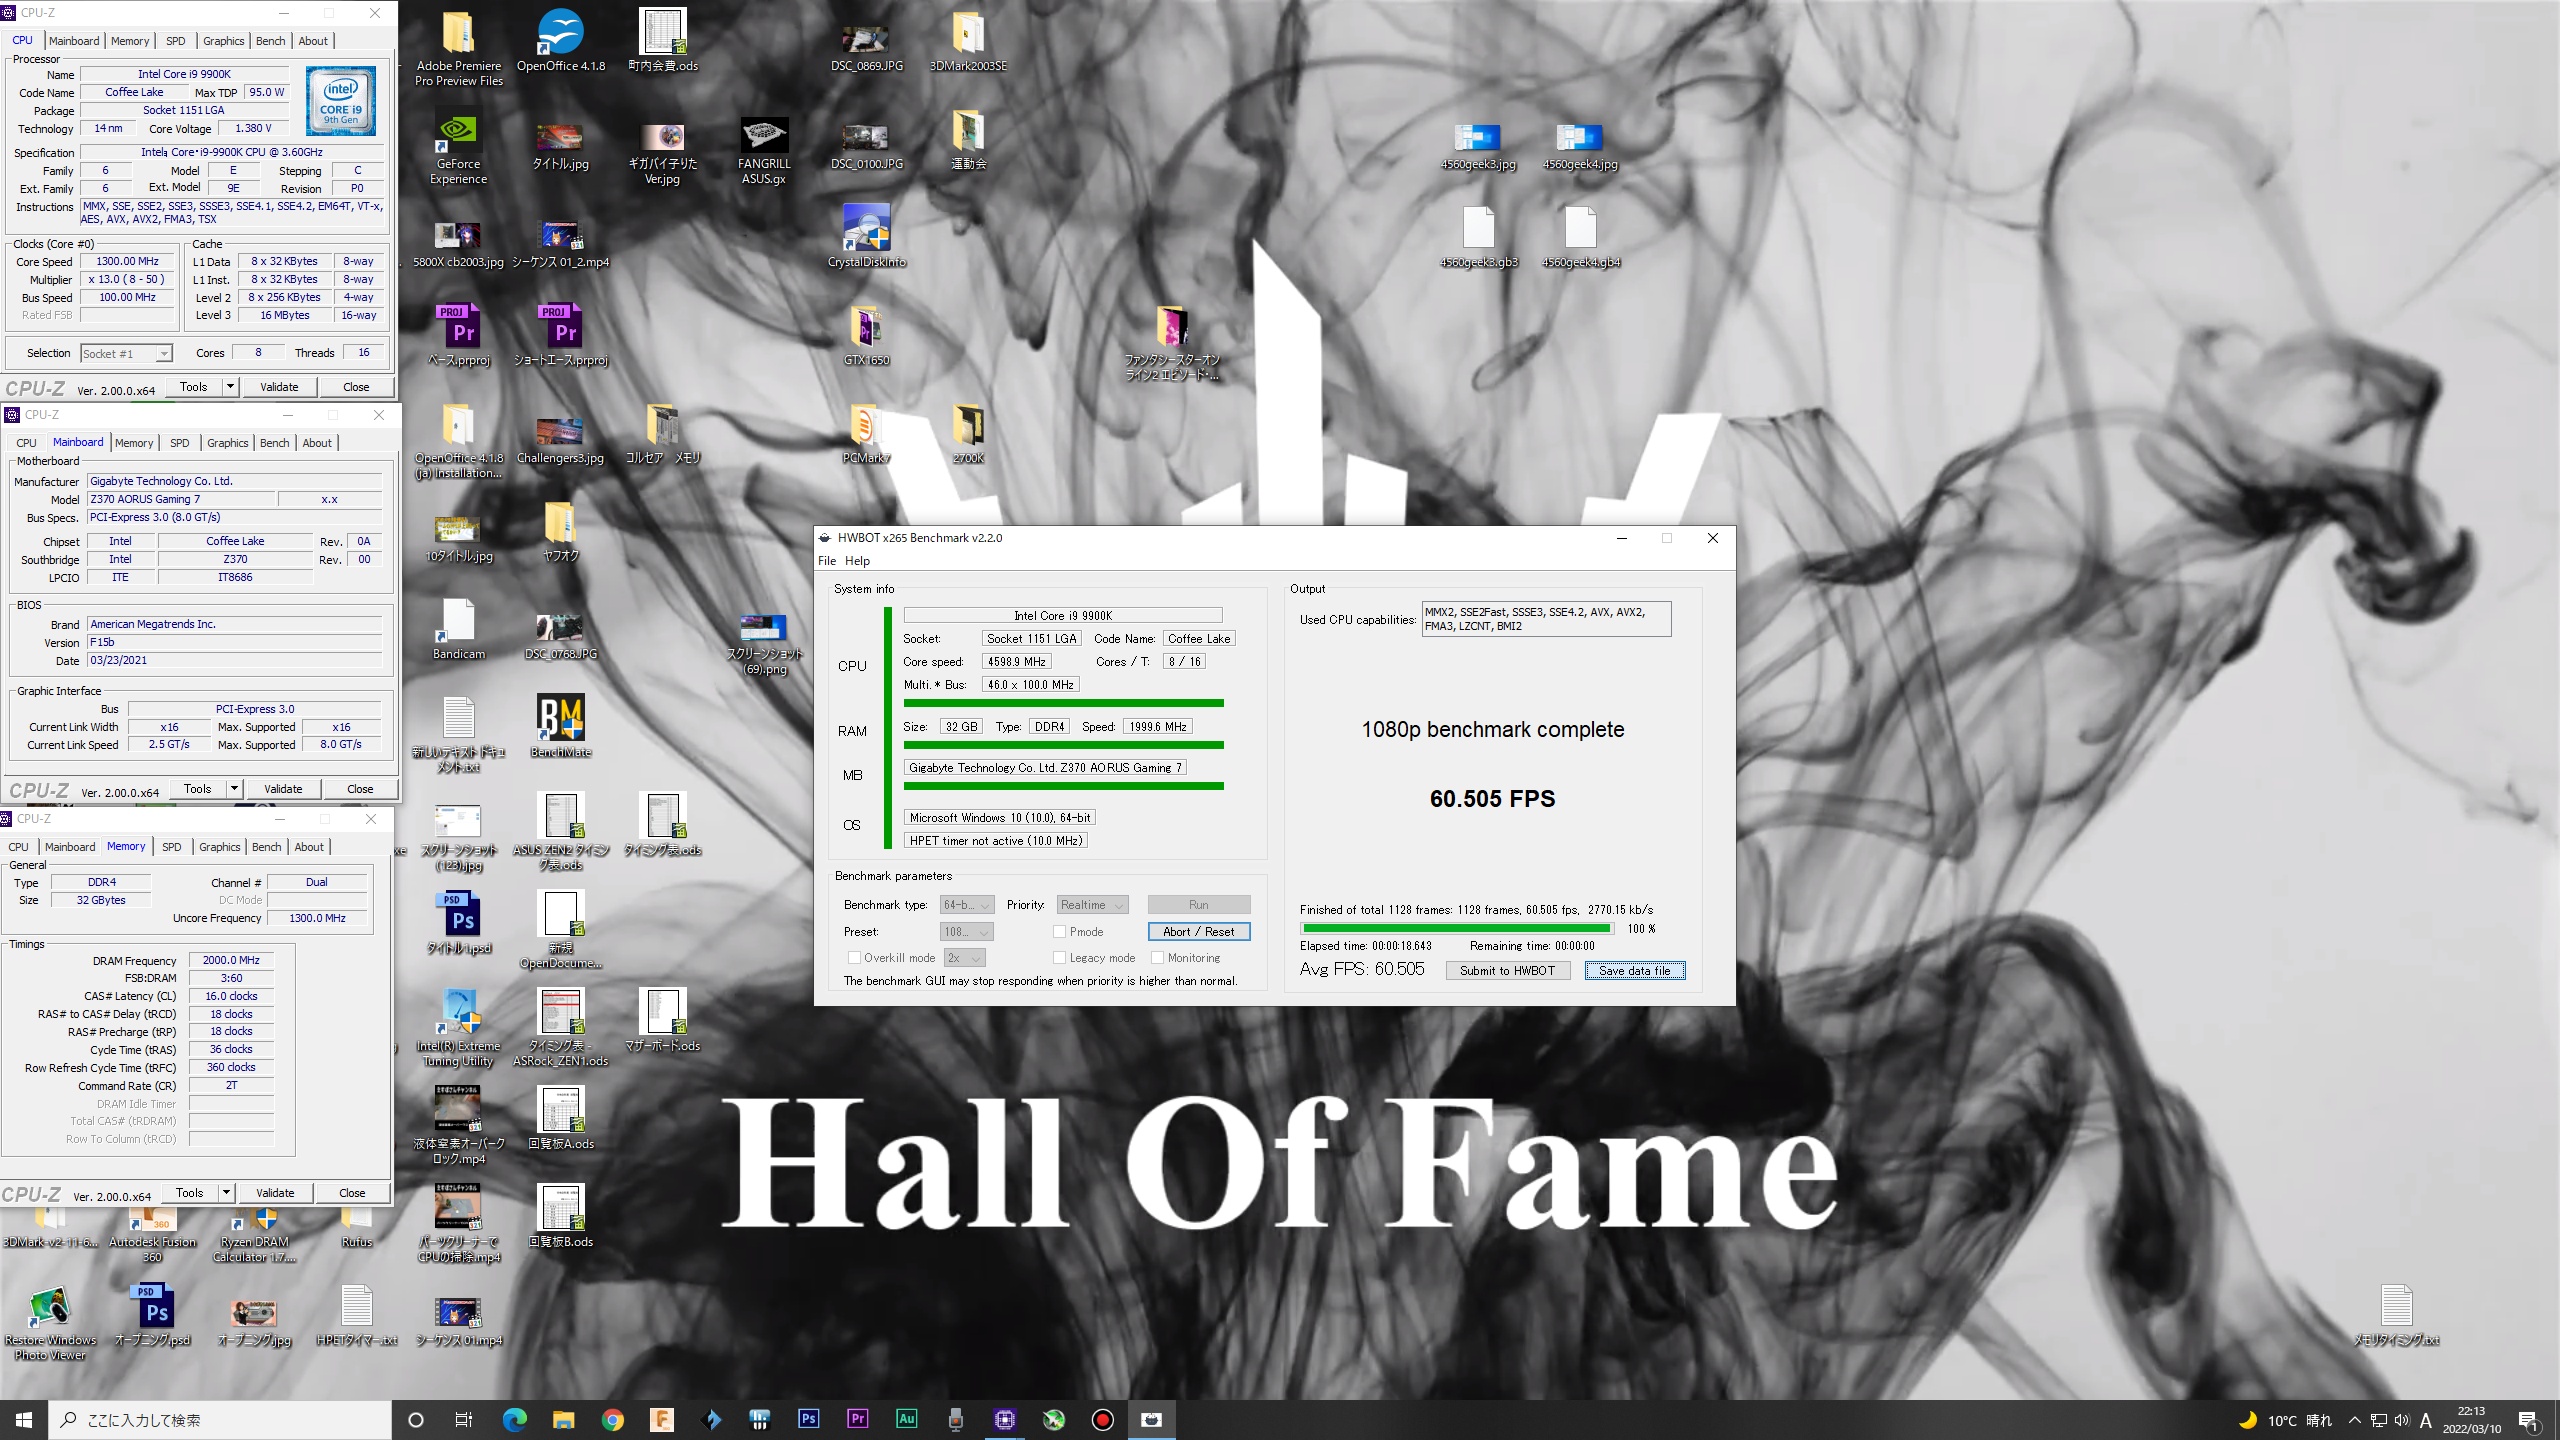Toggle the Monitoring checkbox

coord(1157,957)
